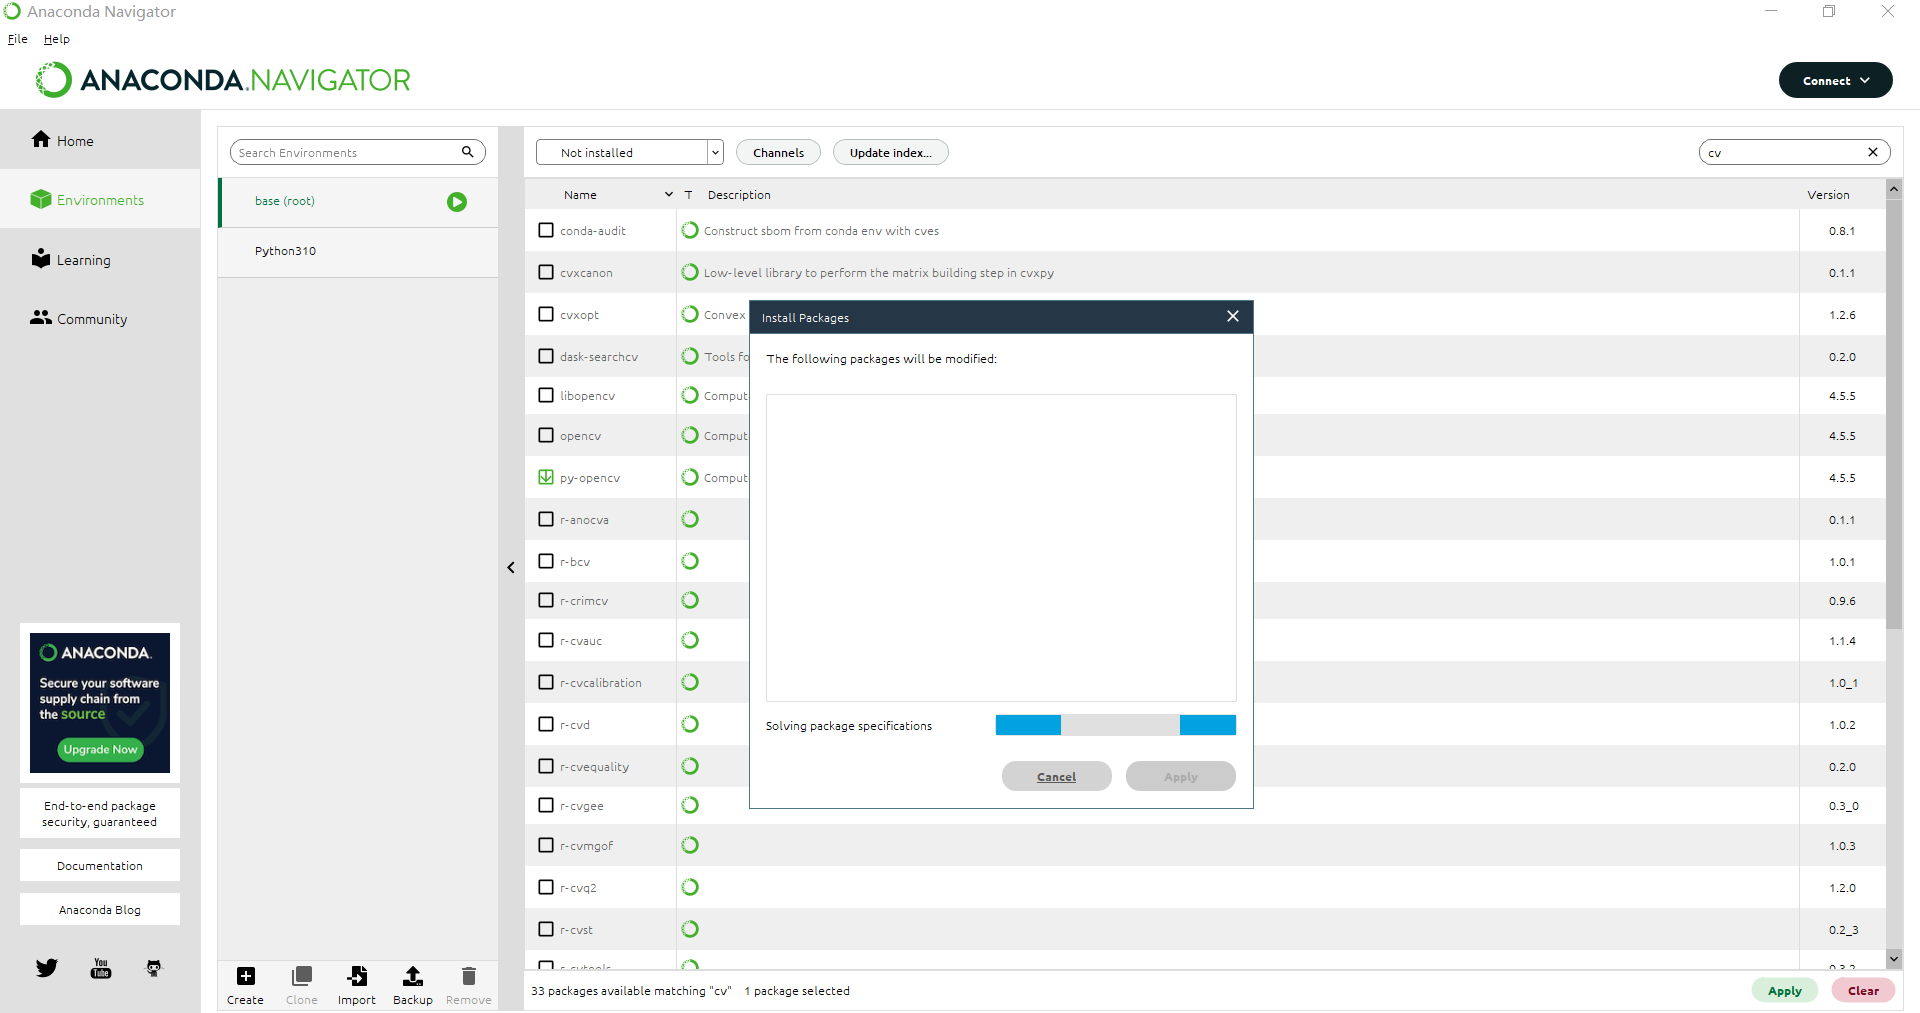
Task: Click the bottom green Apply button
Action: click(1785, 990)
